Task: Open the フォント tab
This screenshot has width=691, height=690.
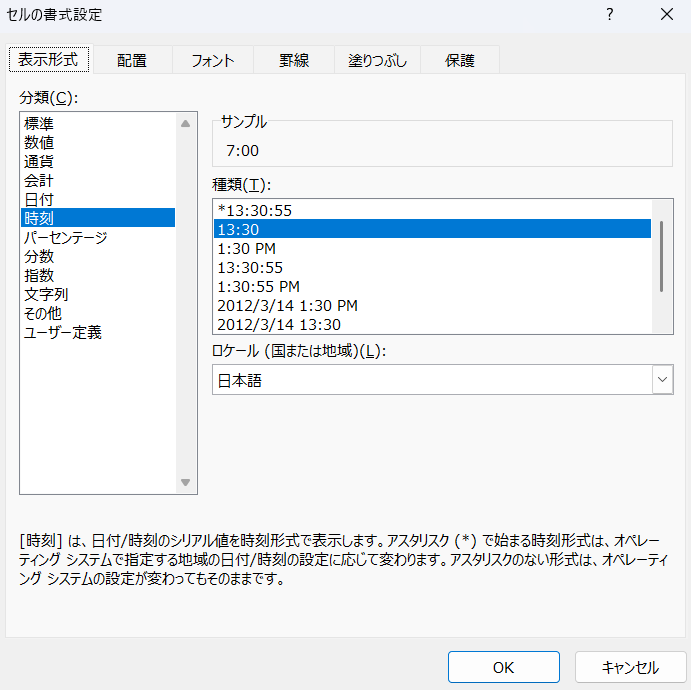Action: 212,60
